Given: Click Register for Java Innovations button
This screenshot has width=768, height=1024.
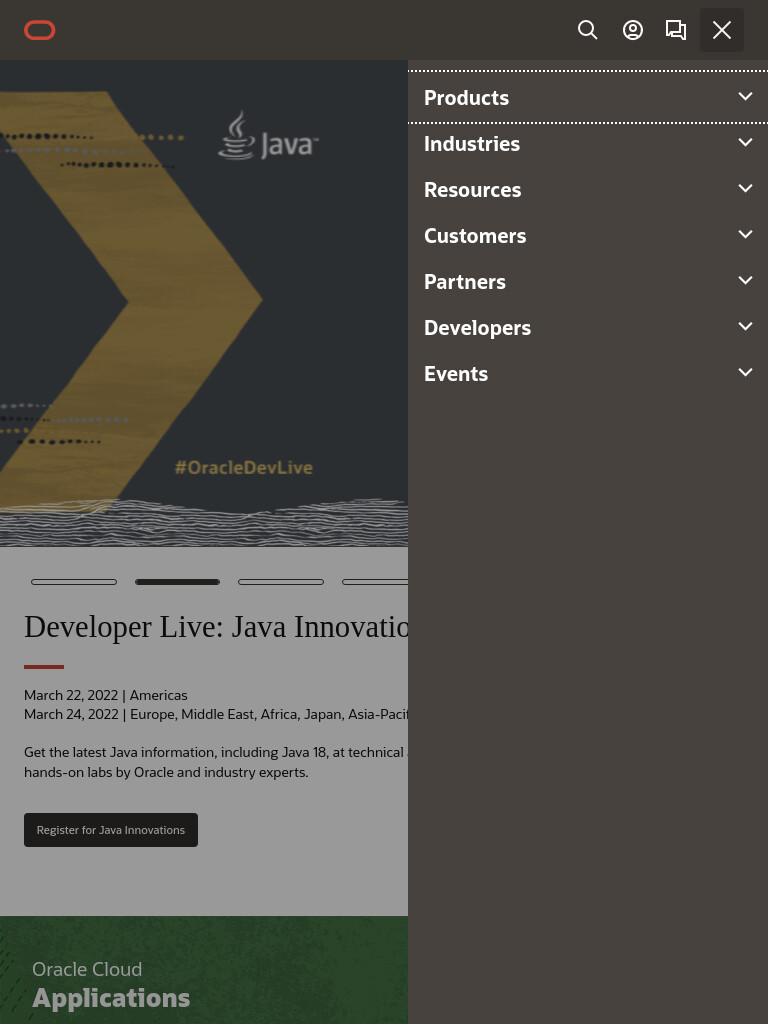Looking at the screenshot, I should pyautogui.click(x=111, y=830).
